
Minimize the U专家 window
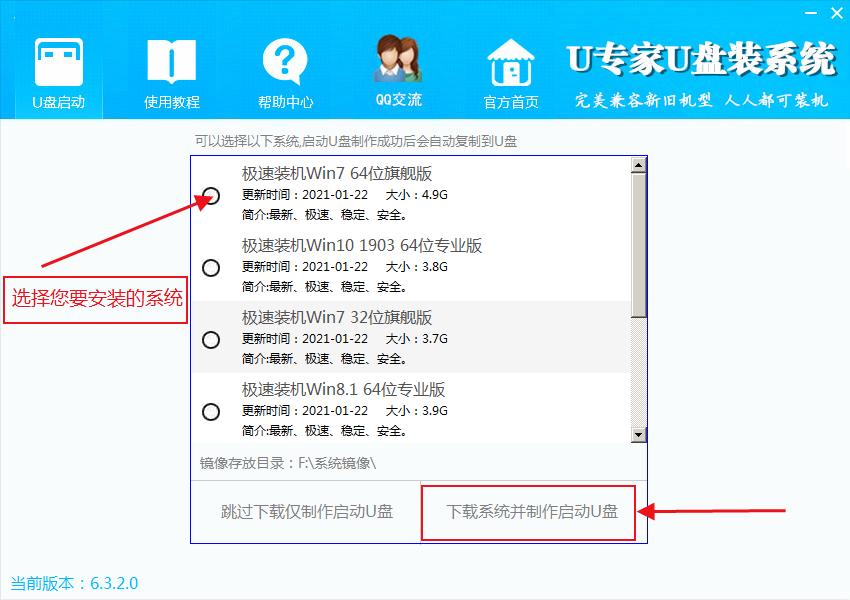(x=811, y=13)
